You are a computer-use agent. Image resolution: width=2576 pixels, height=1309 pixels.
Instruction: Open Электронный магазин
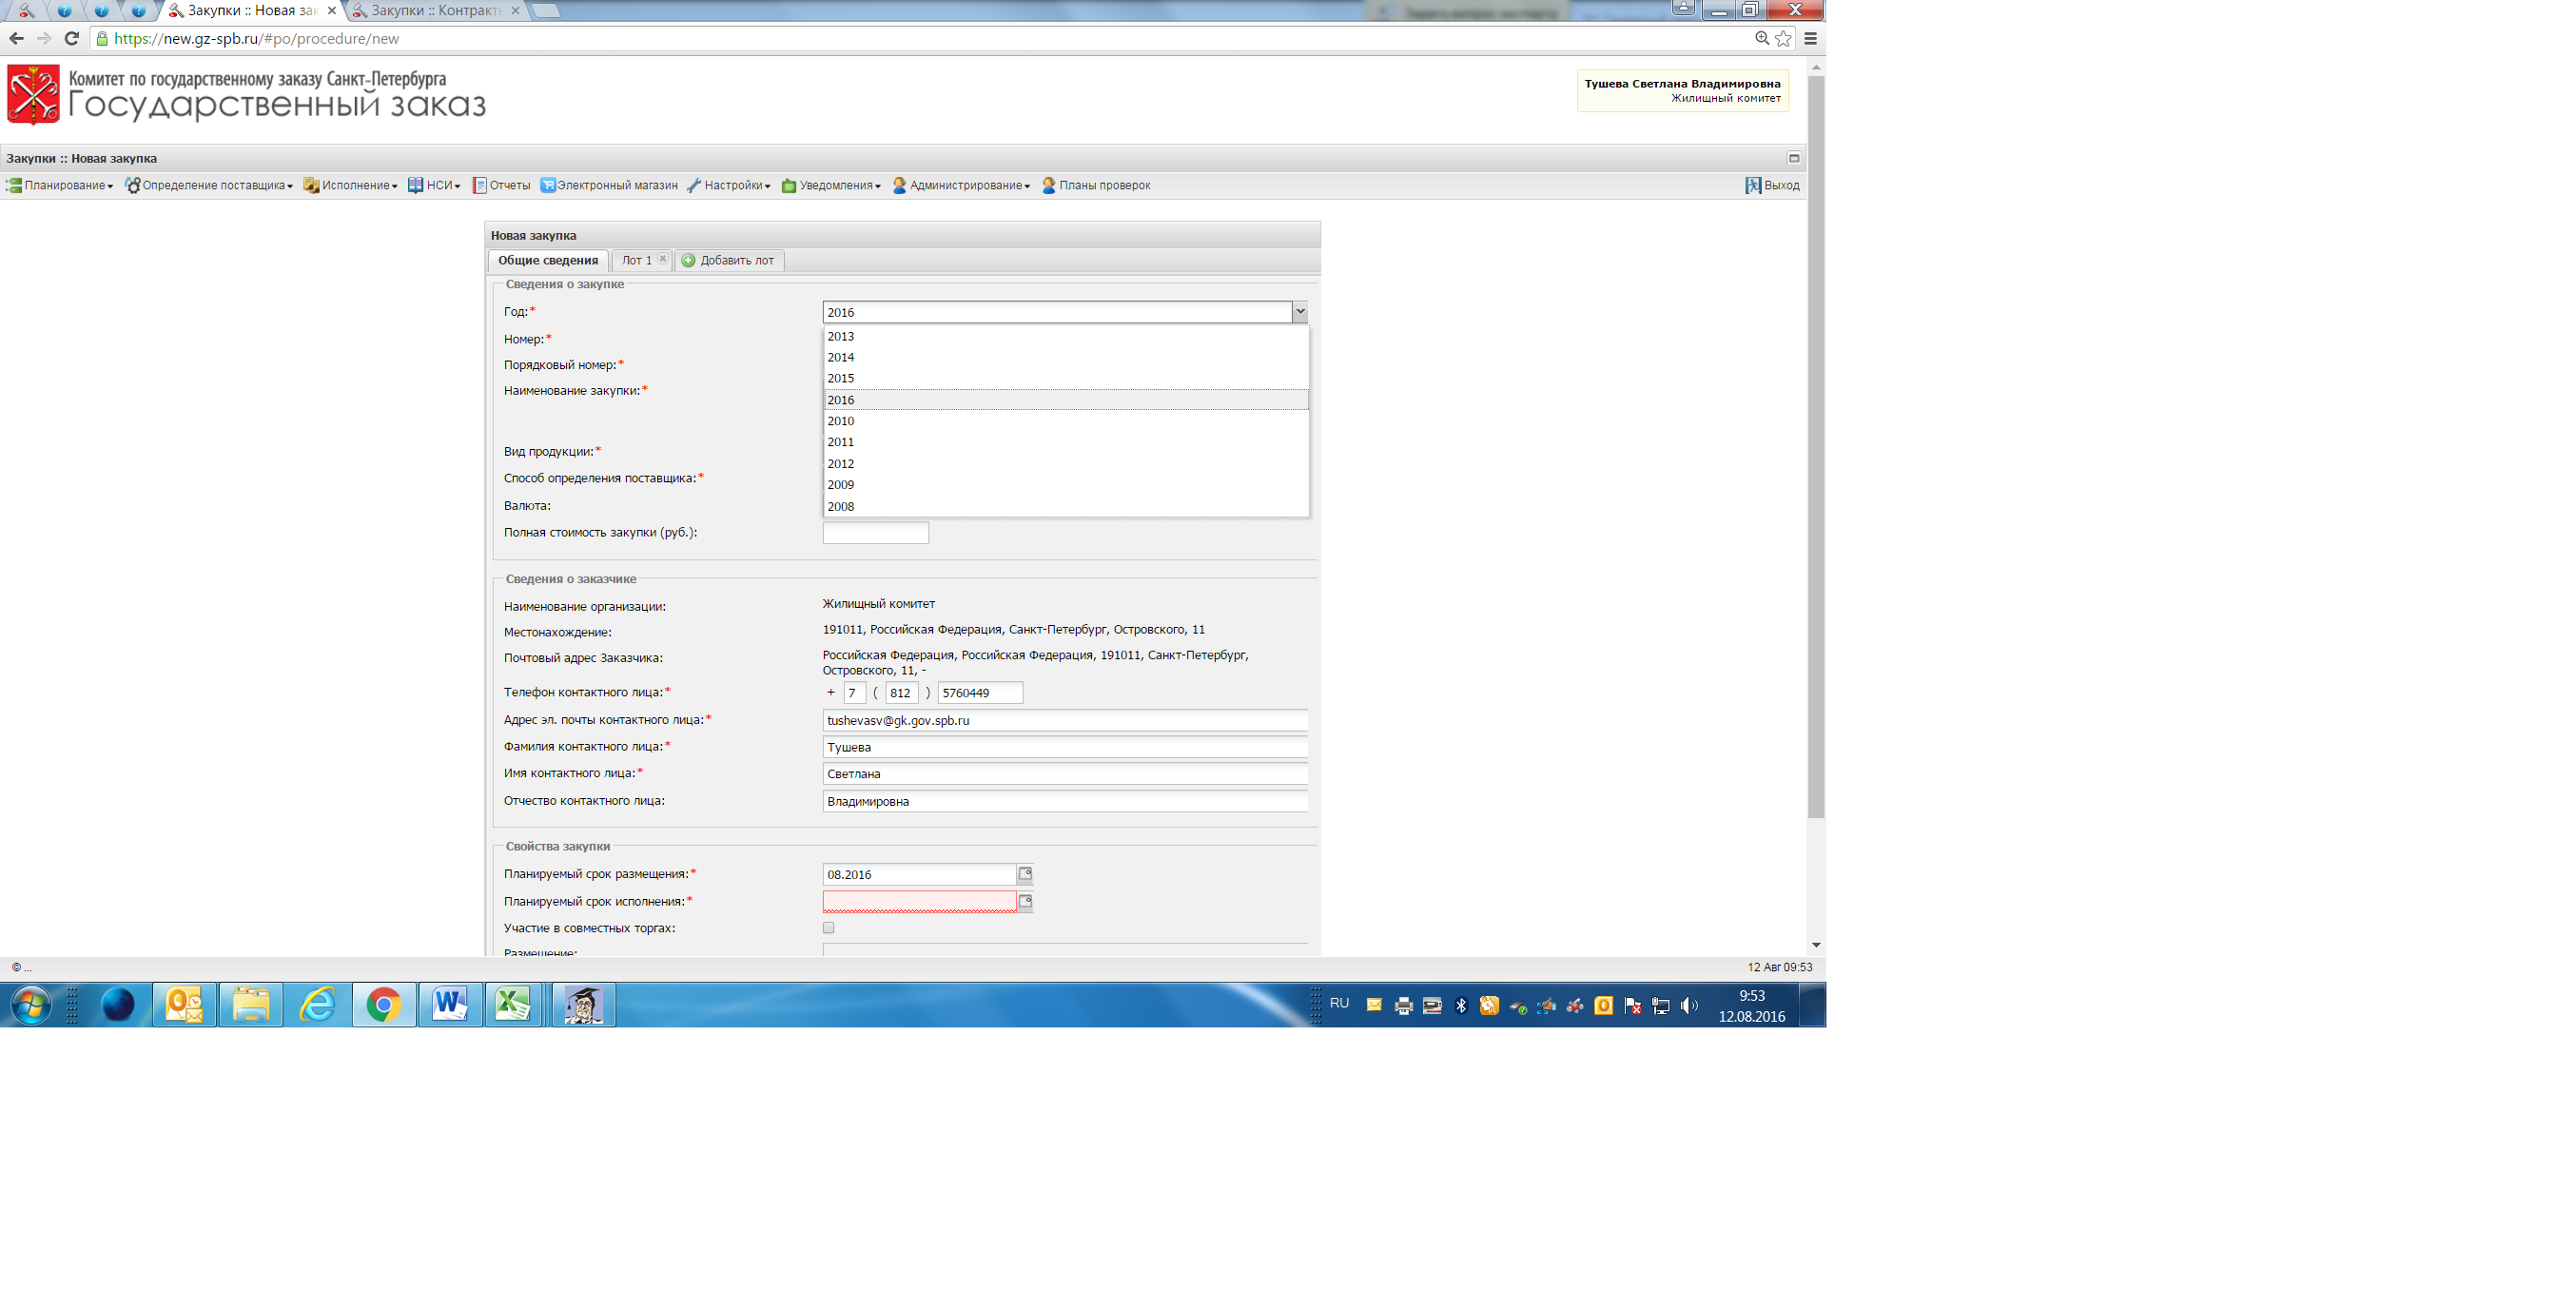608,185
